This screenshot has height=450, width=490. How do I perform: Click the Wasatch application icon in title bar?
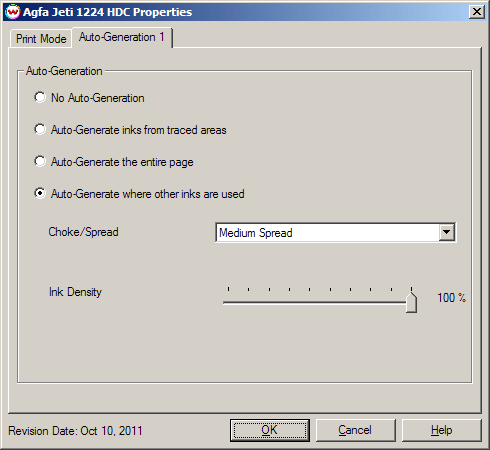[x=13, y=12]
